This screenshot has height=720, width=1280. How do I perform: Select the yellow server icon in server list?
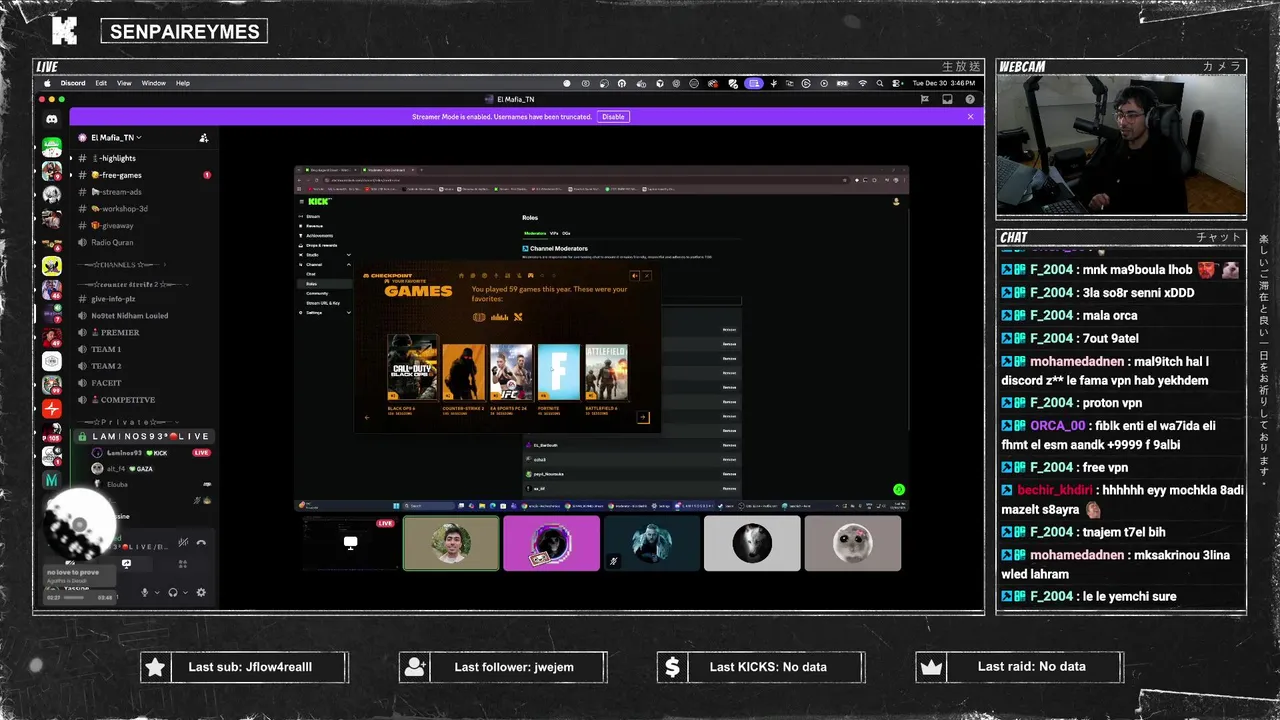52,266
